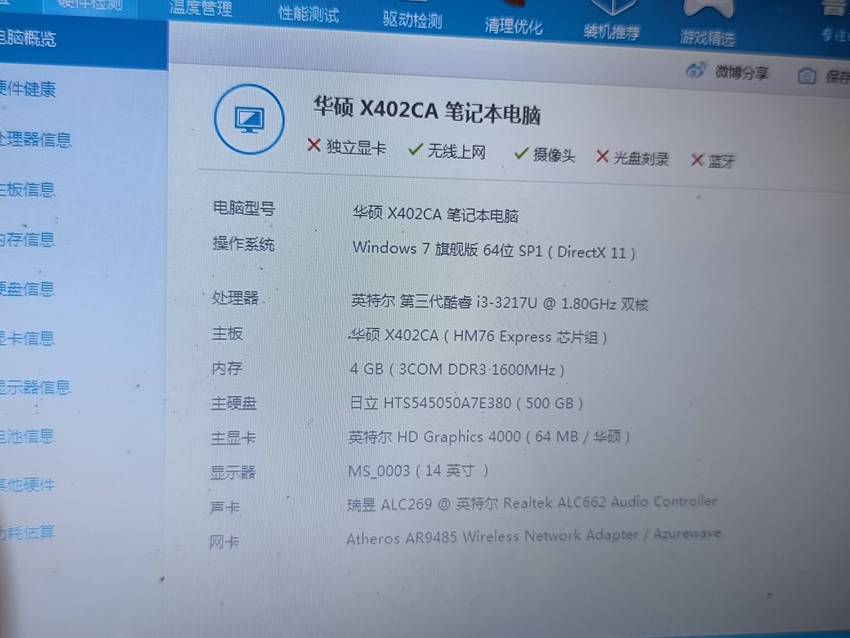
Task: Click the green check beside 摄像头
Action: [x=521, y=153]
